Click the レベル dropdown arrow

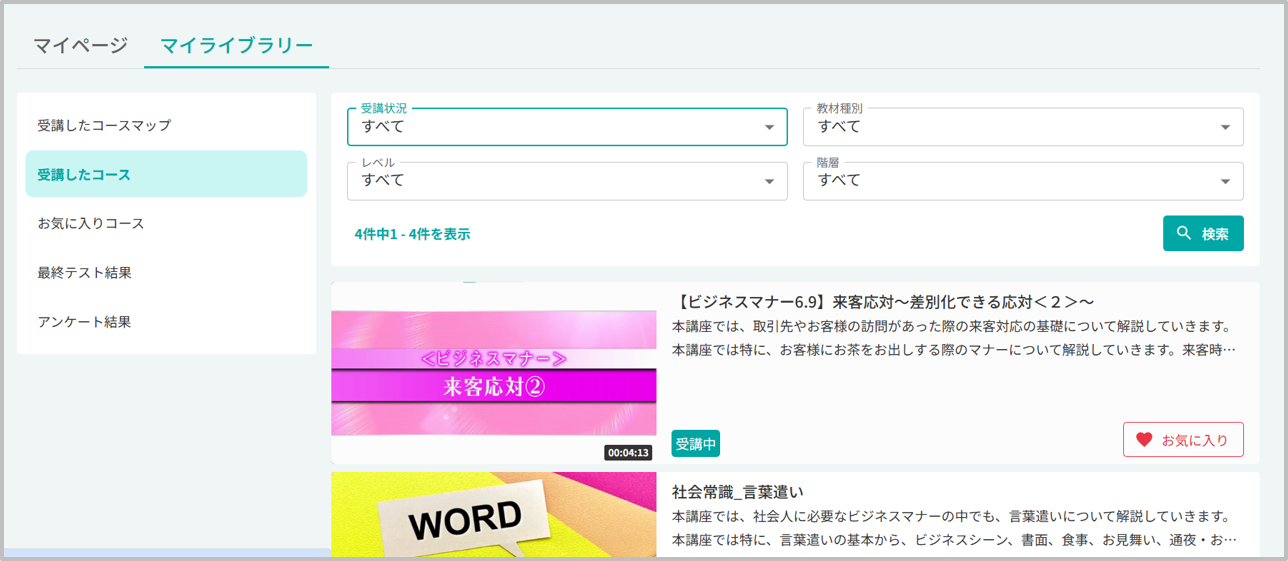pos(769,181)
